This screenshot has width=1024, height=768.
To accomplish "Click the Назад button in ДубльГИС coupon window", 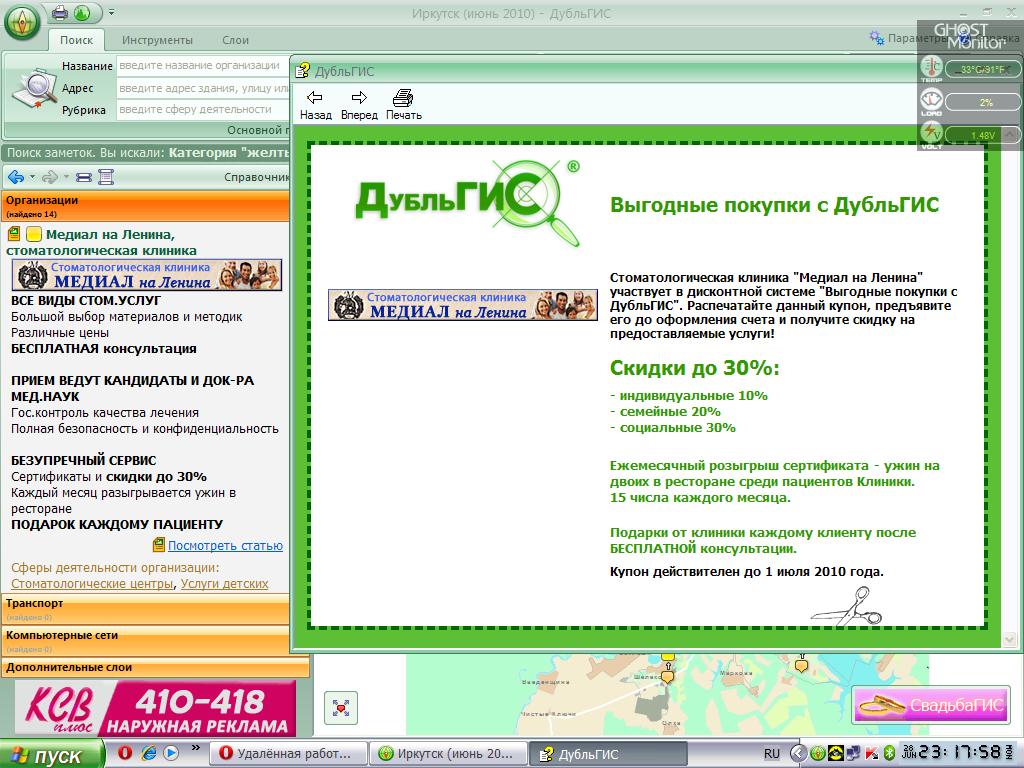I will click(315, 105).
